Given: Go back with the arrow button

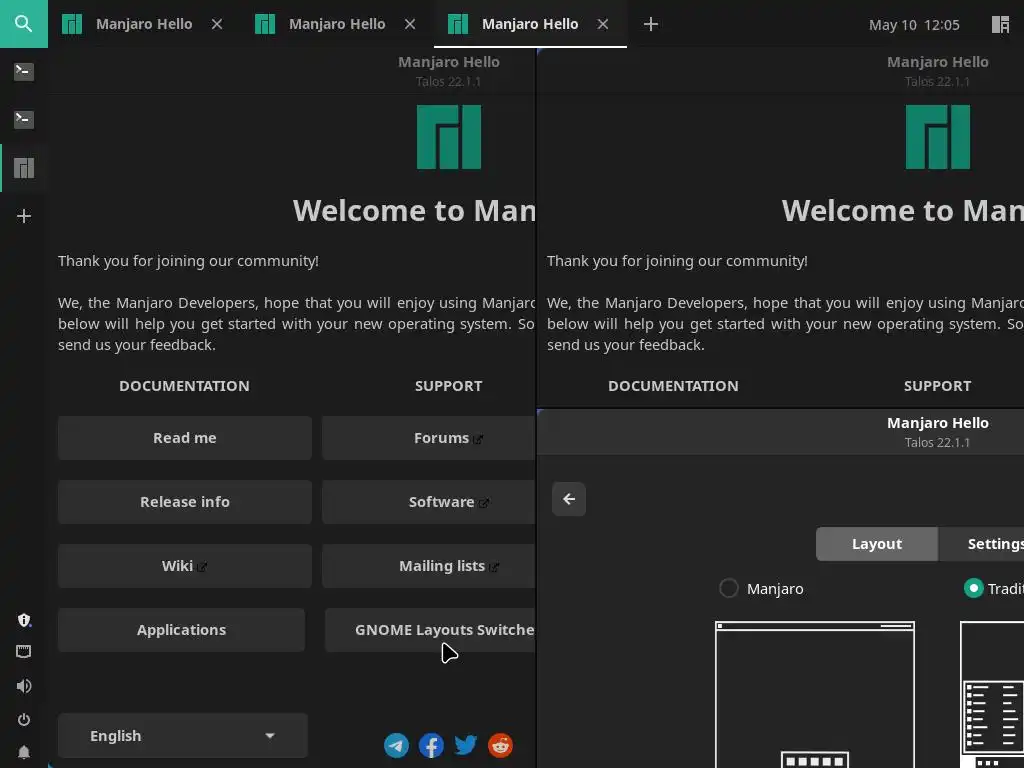Looking at the screenshot, I should point(569,499).
